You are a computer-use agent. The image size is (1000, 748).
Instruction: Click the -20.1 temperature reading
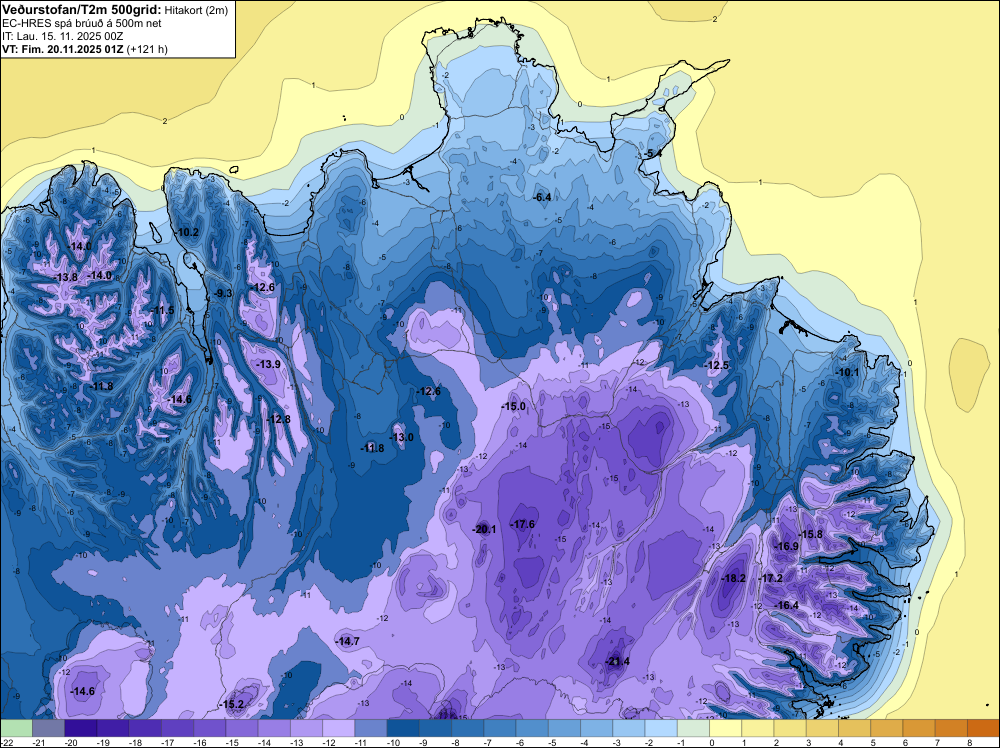pyautogui.click(x=484, y=529)
